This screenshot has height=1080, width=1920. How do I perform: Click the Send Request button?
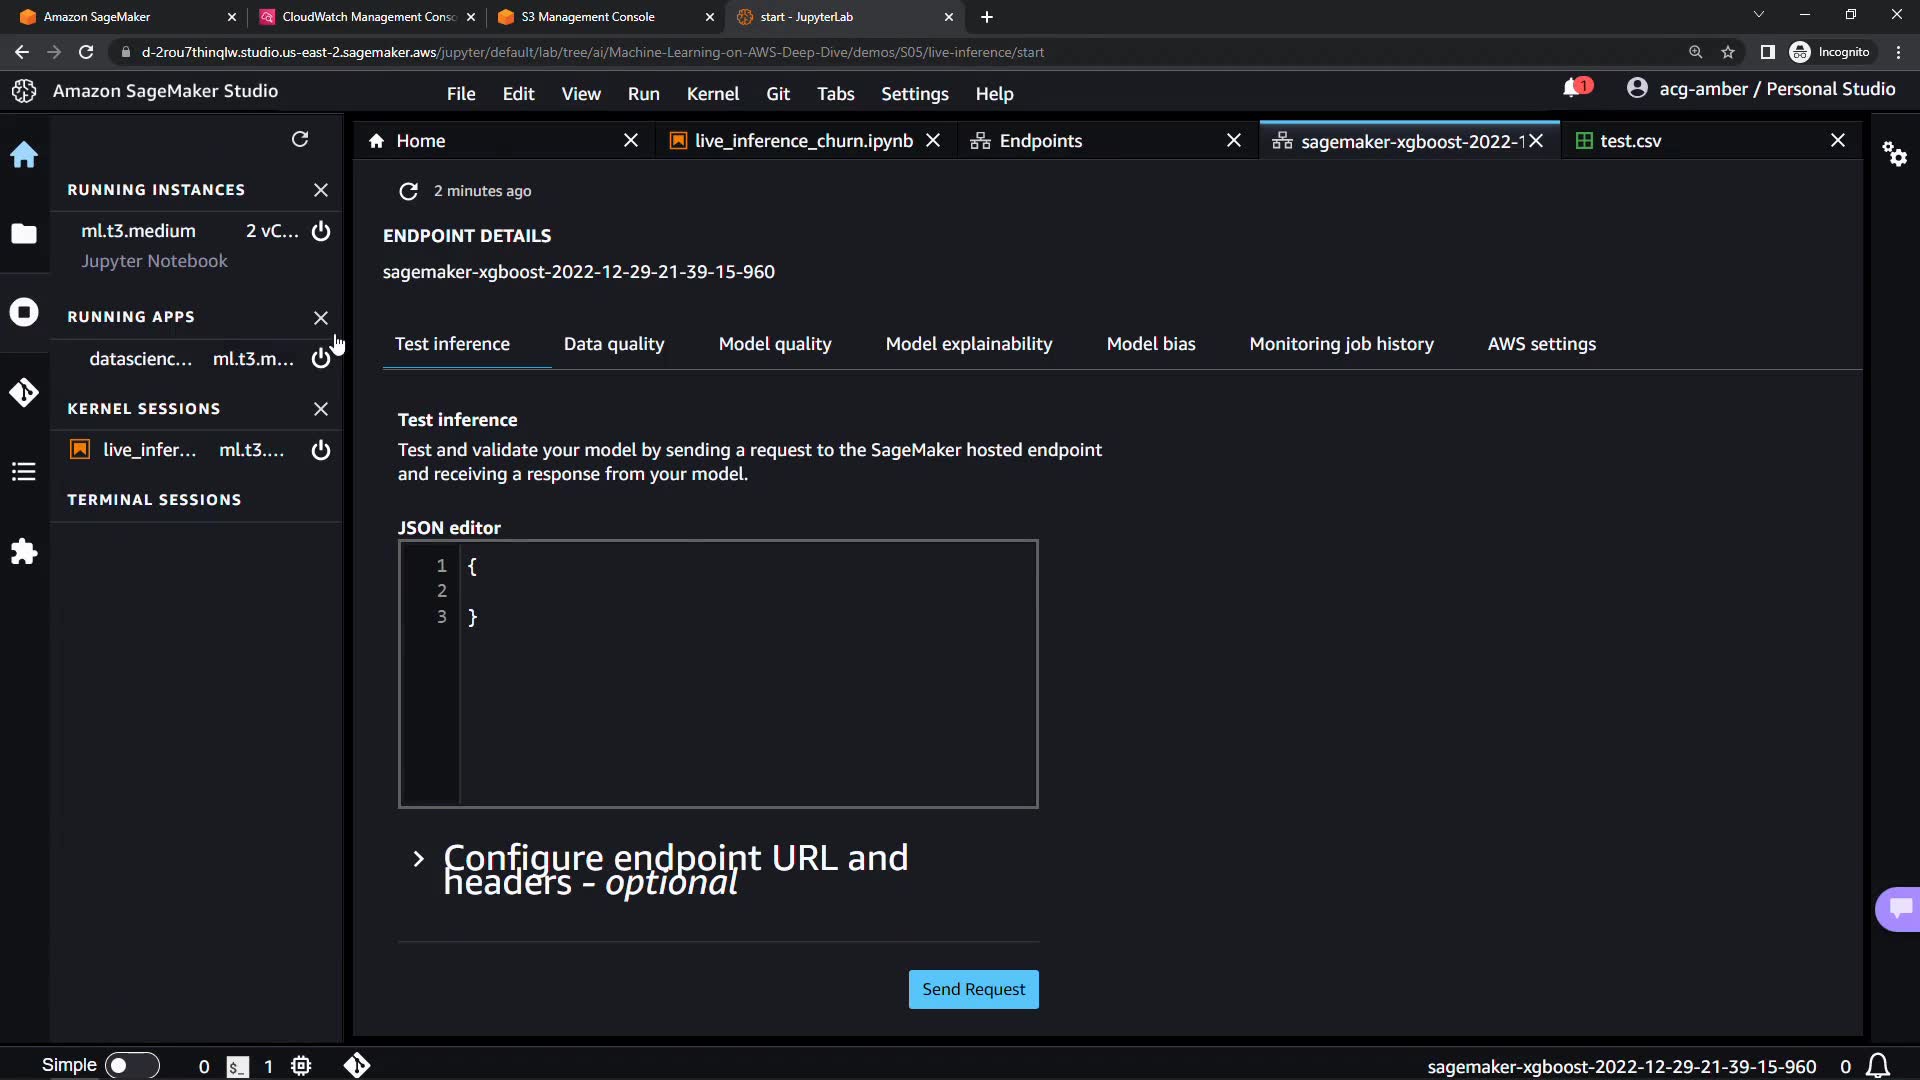[x=973, y=989]
